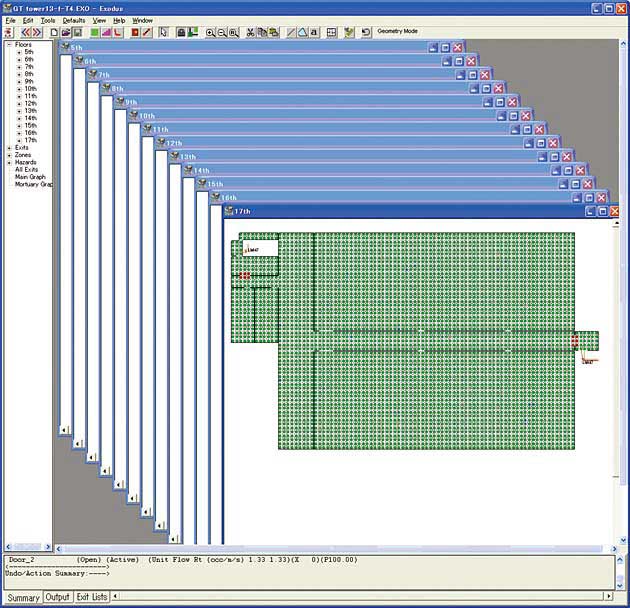This screenshot has width=630, height=608.
Task: Switch to the Output tab
Action: [57, 597]
